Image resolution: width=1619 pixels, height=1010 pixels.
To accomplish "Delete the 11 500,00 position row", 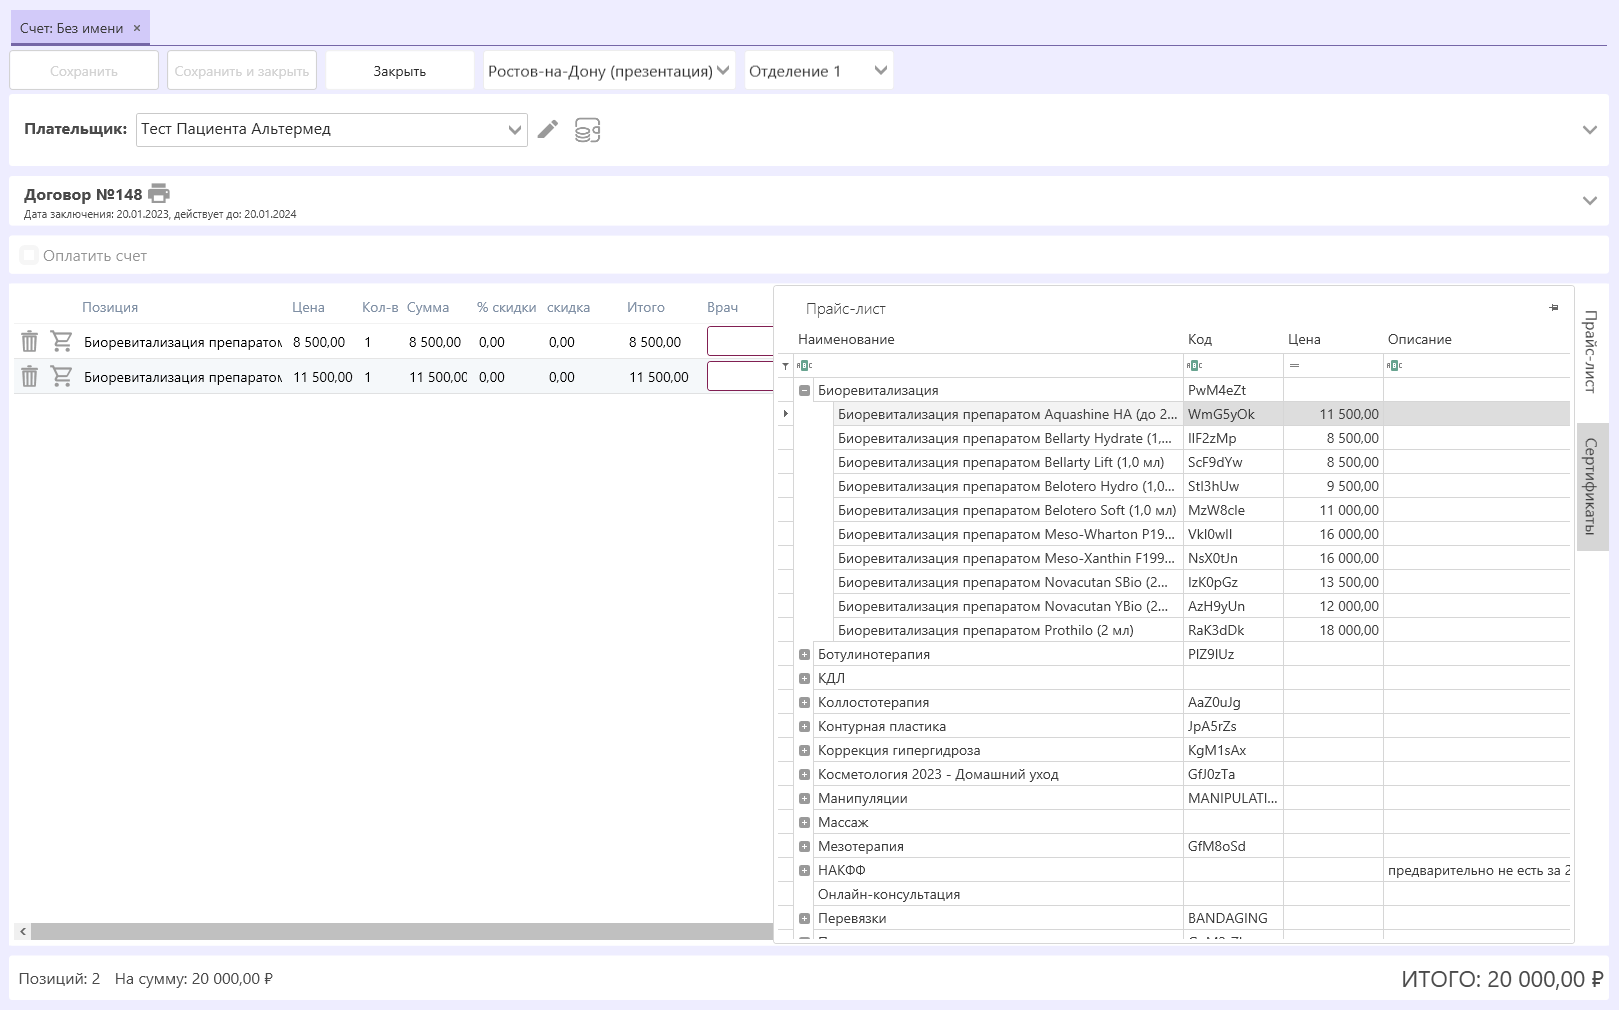I will (30, 377).
